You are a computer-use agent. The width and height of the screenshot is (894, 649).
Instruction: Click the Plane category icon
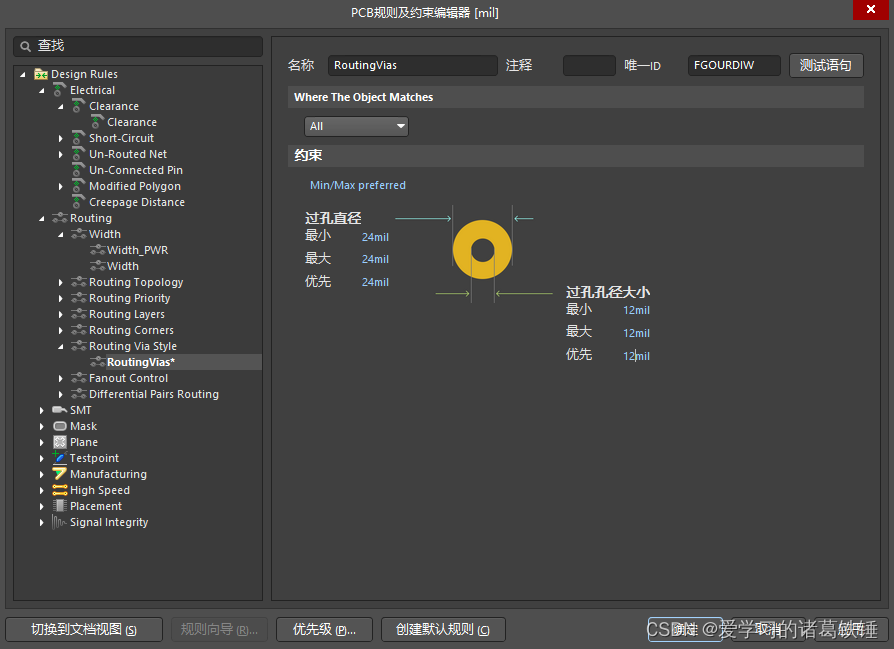click(x=59, y=442)
